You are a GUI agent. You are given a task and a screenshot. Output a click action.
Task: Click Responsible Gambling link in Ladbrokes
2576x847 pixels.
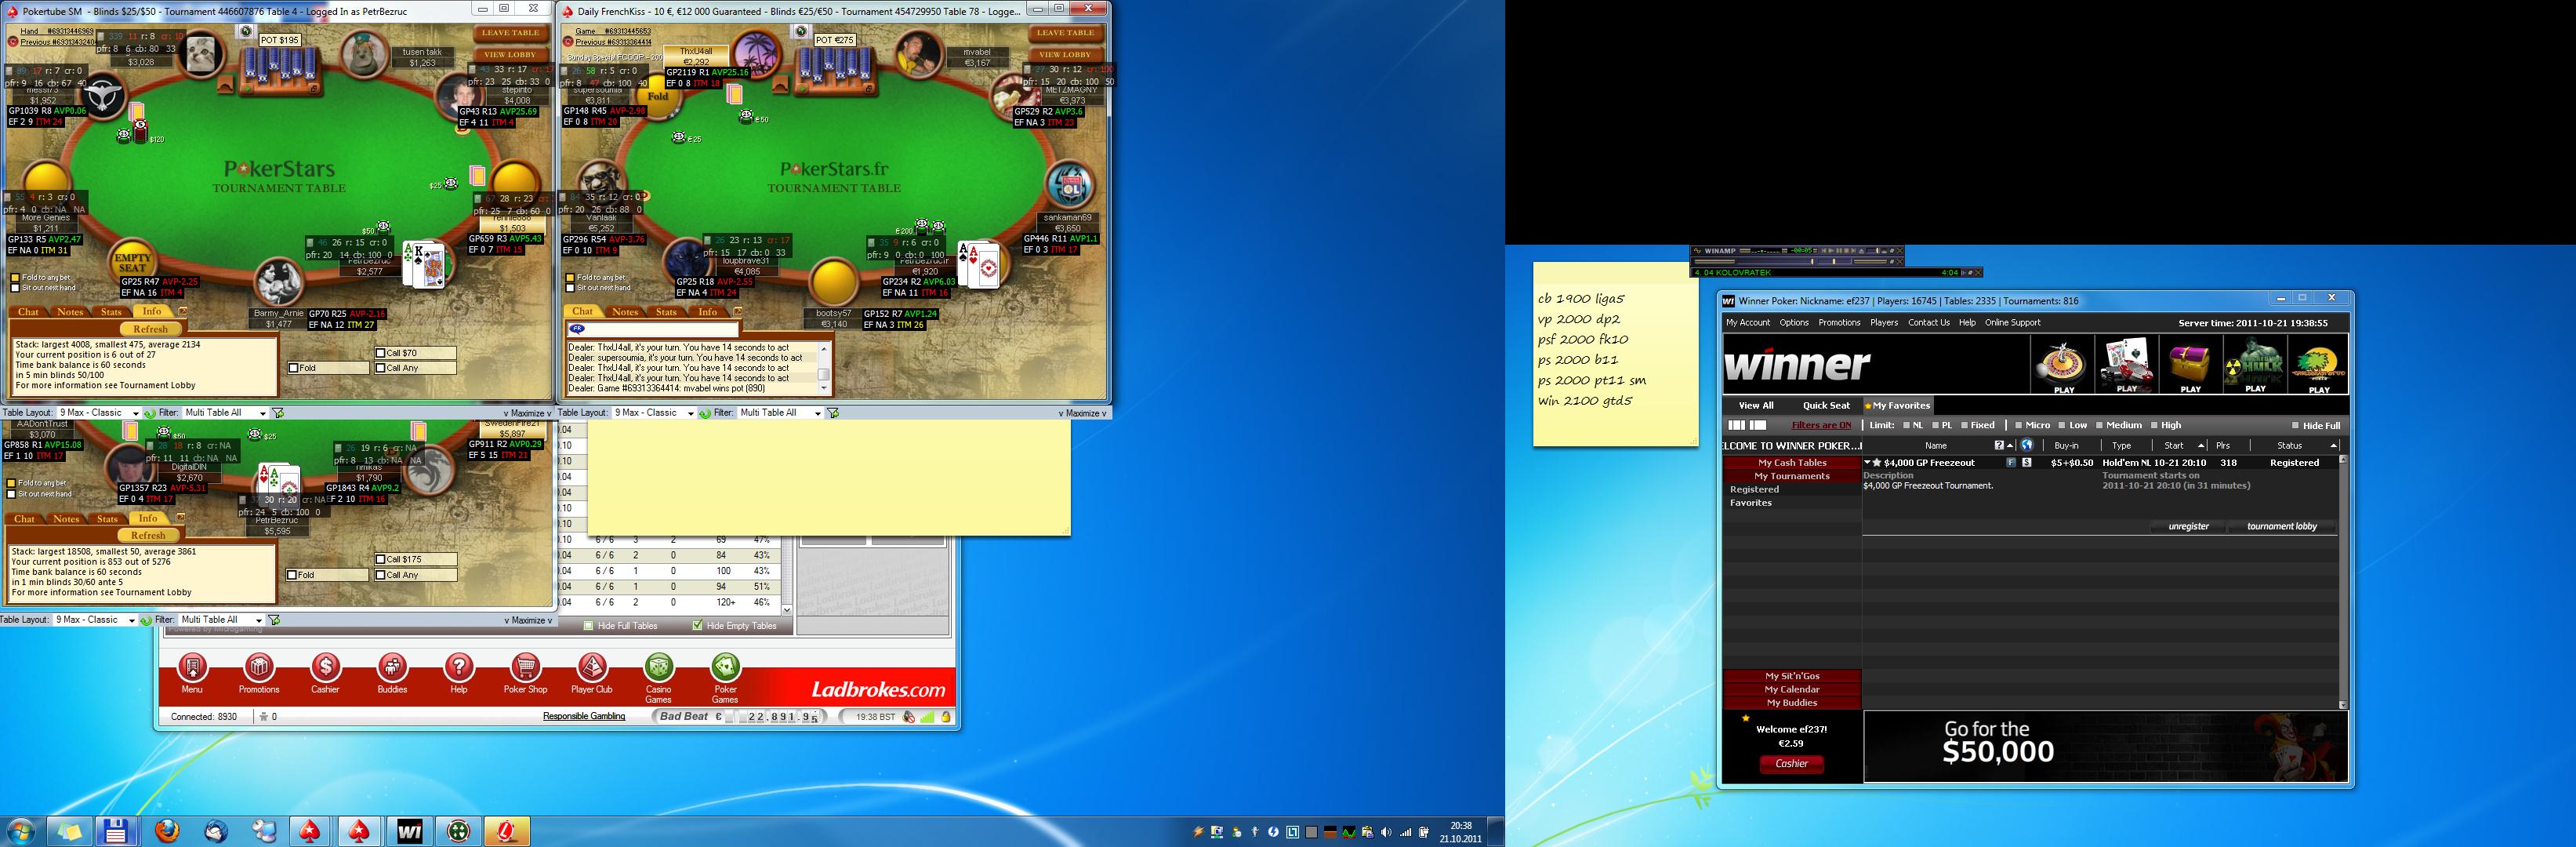[584, 716]
